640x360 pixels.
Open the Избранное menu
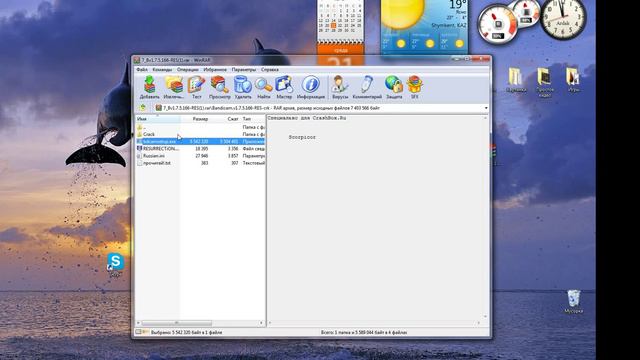point(215,70)
